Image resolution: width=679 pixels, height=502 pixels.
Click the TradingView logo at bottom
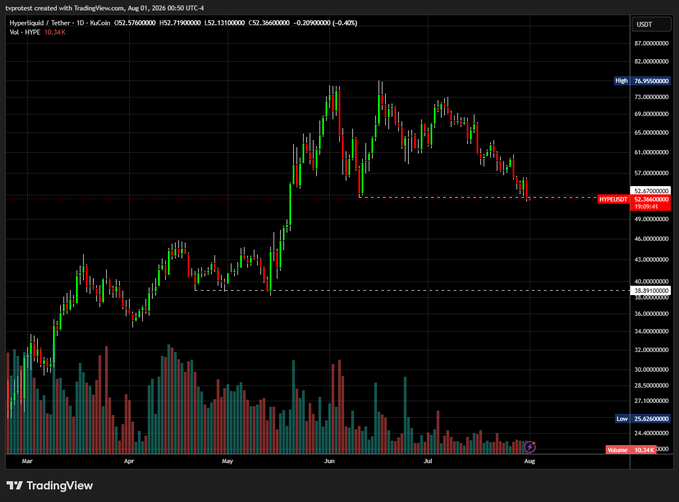pos(50,486)
